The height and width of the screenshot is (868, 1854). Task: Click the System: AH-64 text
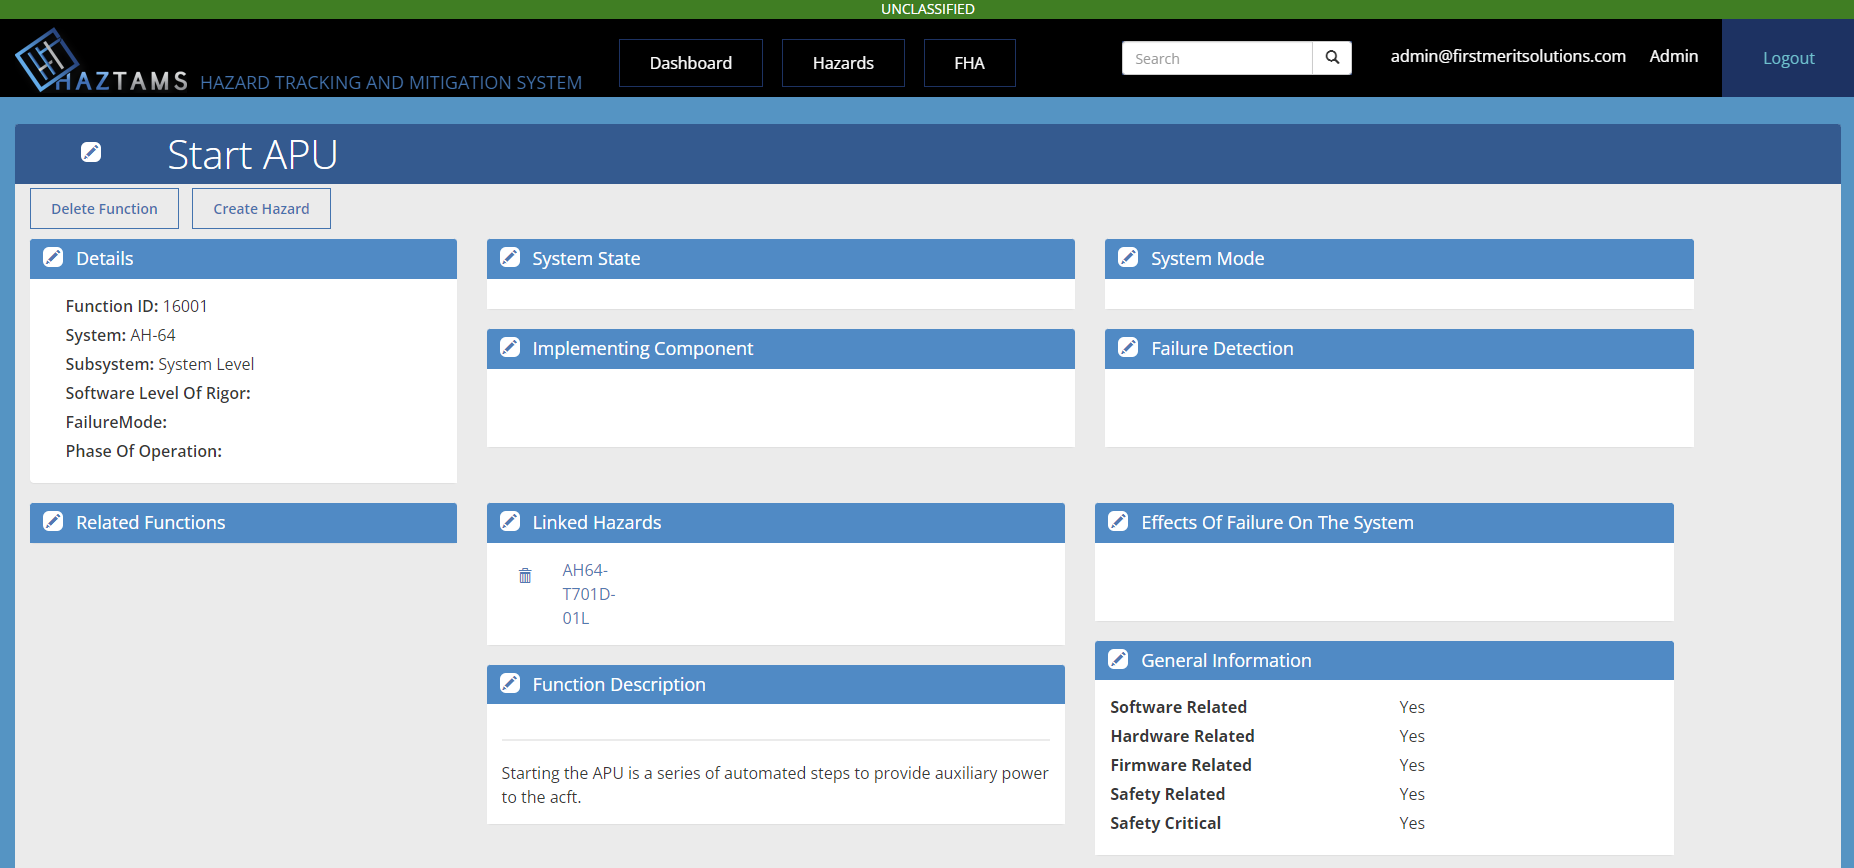[x=121, y=335]
